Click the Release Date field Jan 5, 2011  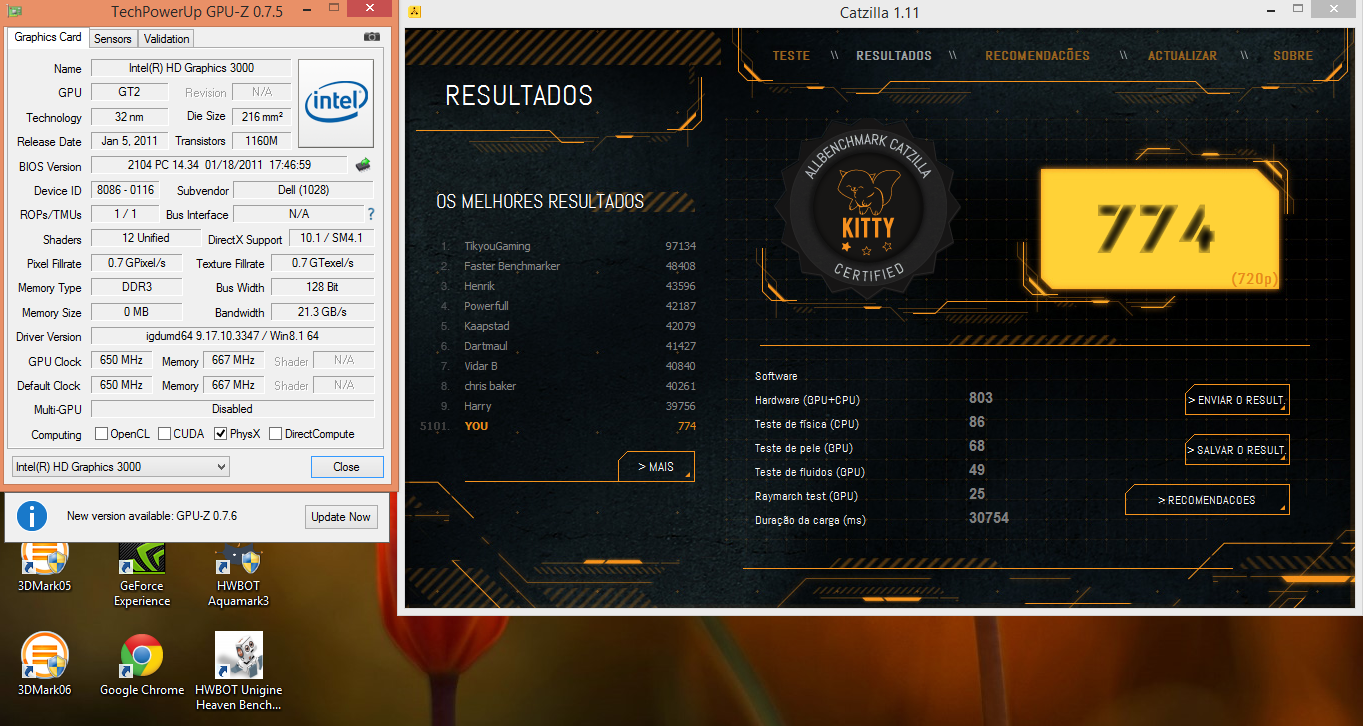129,141
